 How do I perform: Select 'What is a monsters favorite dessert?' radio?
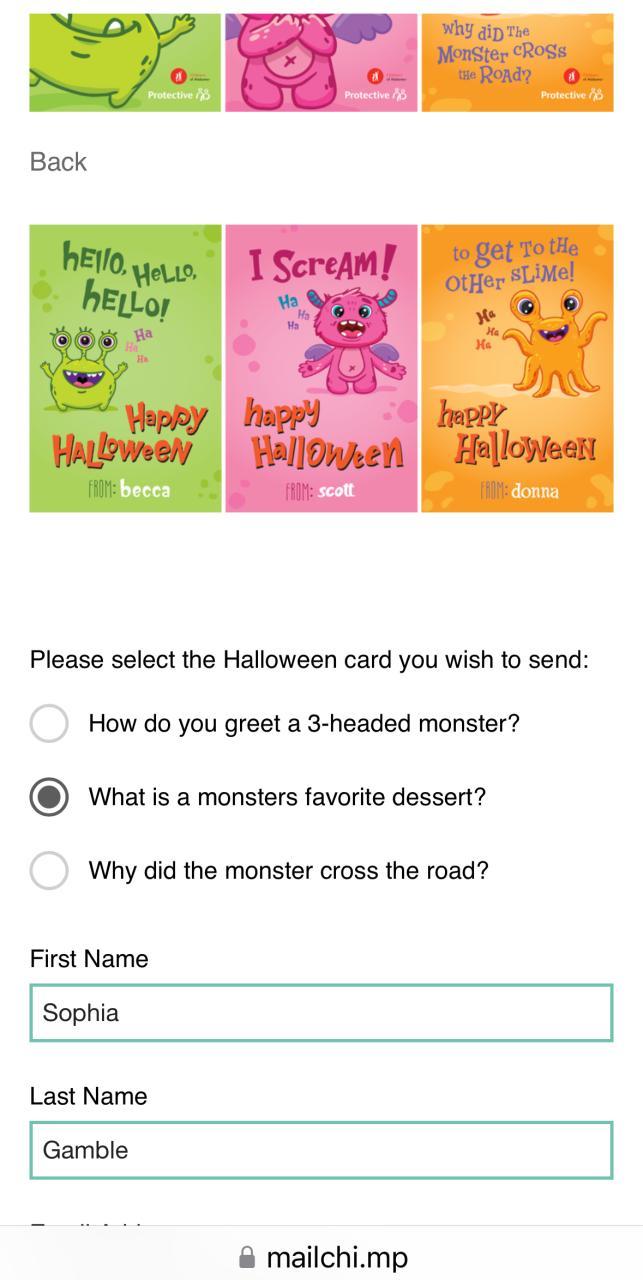point(49,797)
